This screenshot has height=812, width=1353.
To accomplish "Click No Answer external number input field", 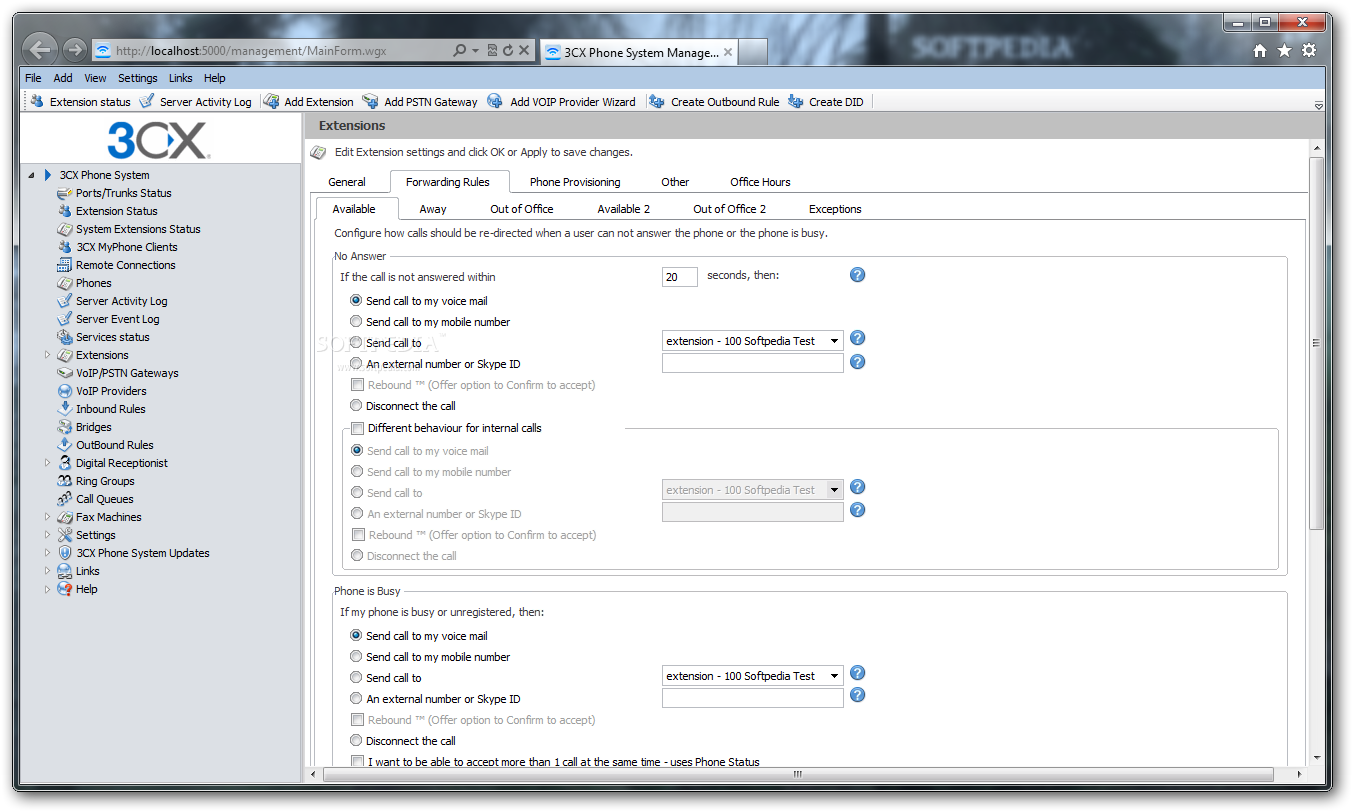I will [x=753, y=364].
